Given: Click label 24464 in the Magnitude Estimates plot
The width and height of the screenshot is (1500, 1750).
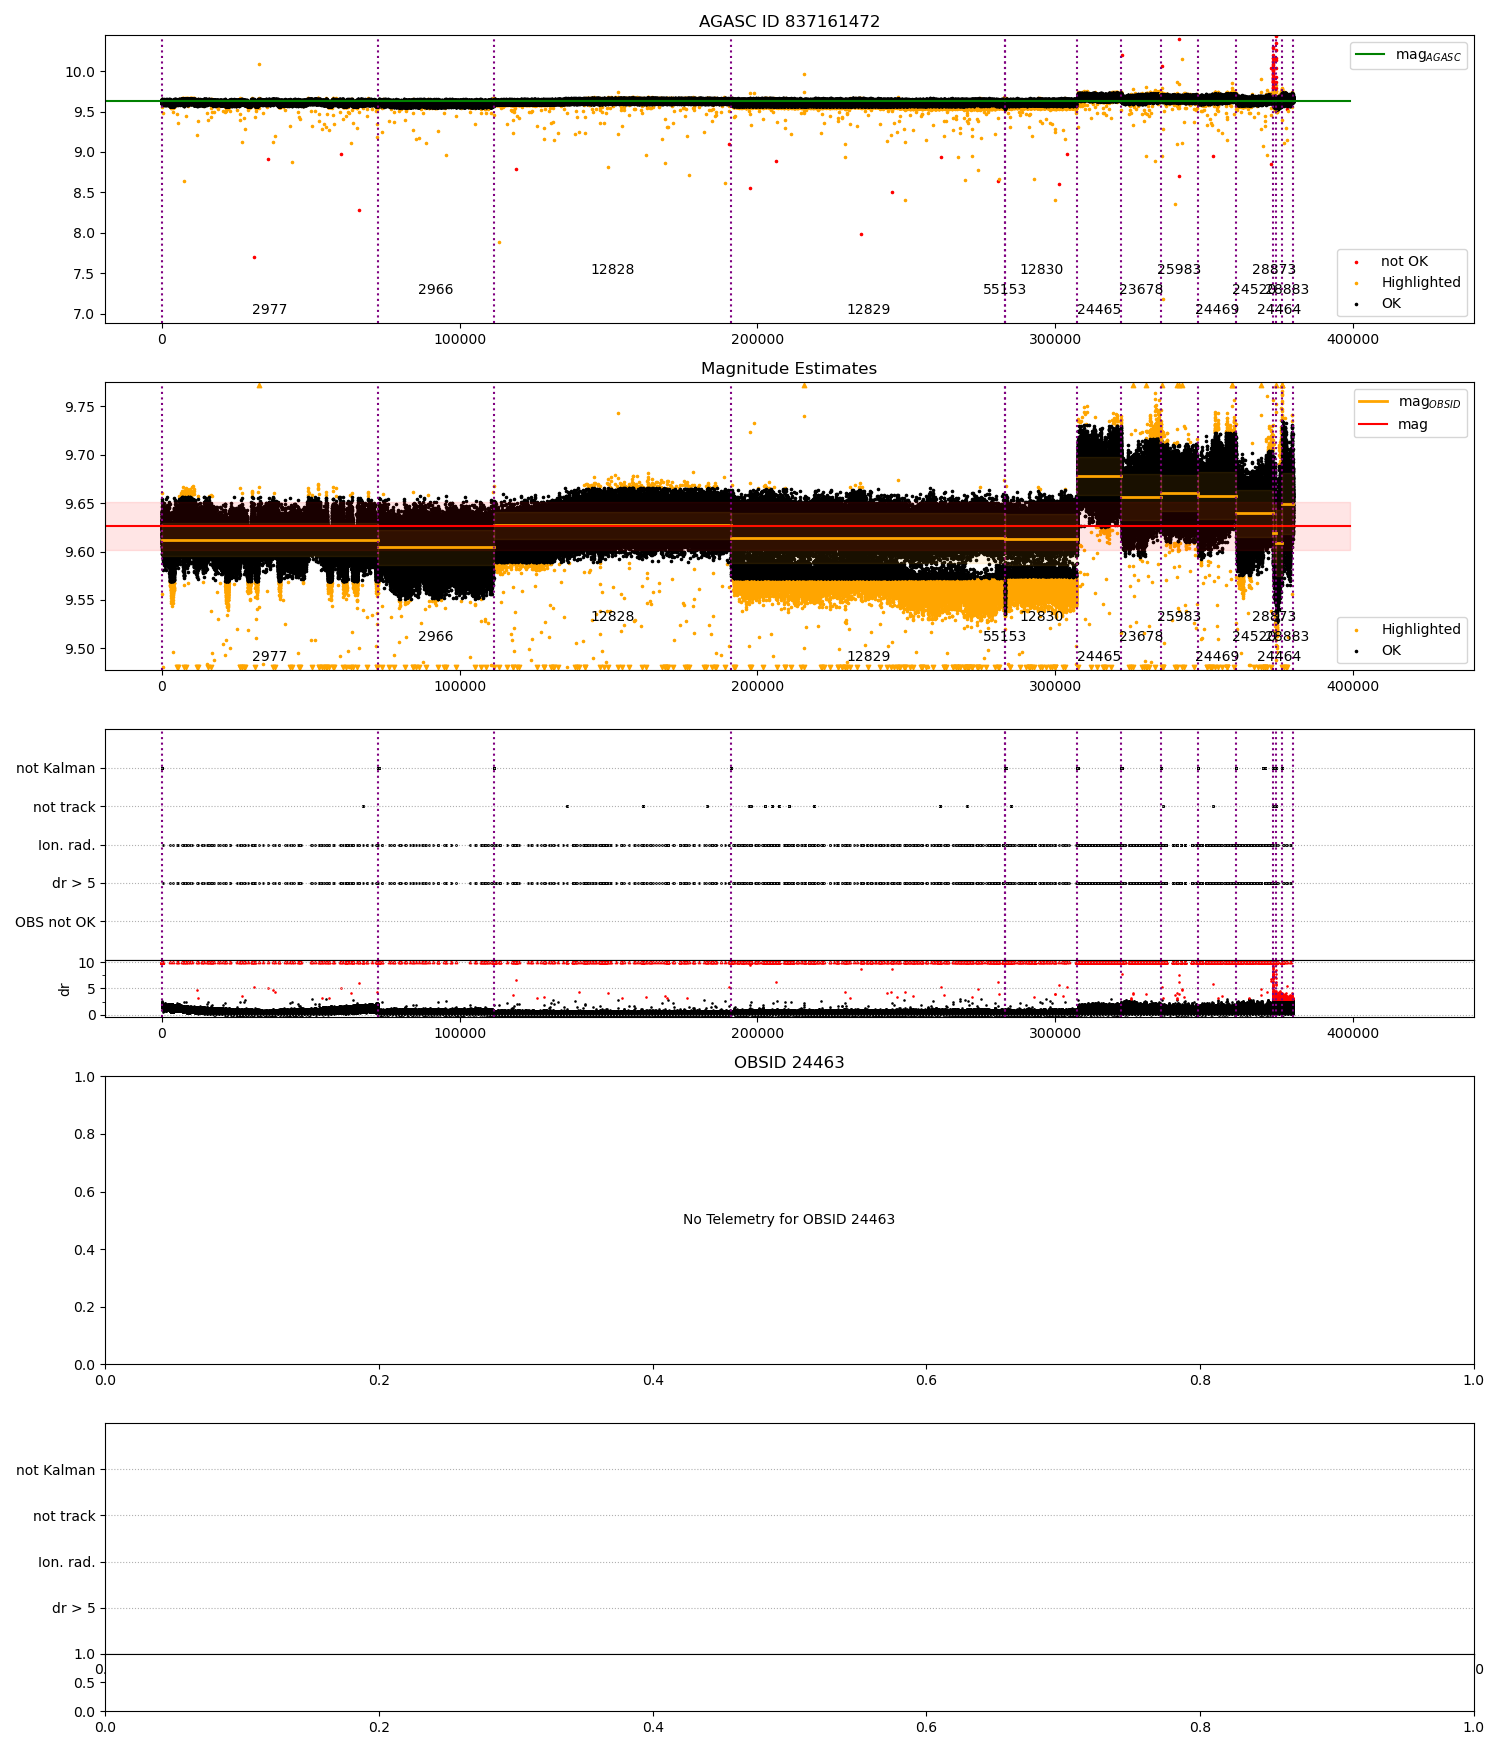Looking at the screenshot, I should 1279,657.
